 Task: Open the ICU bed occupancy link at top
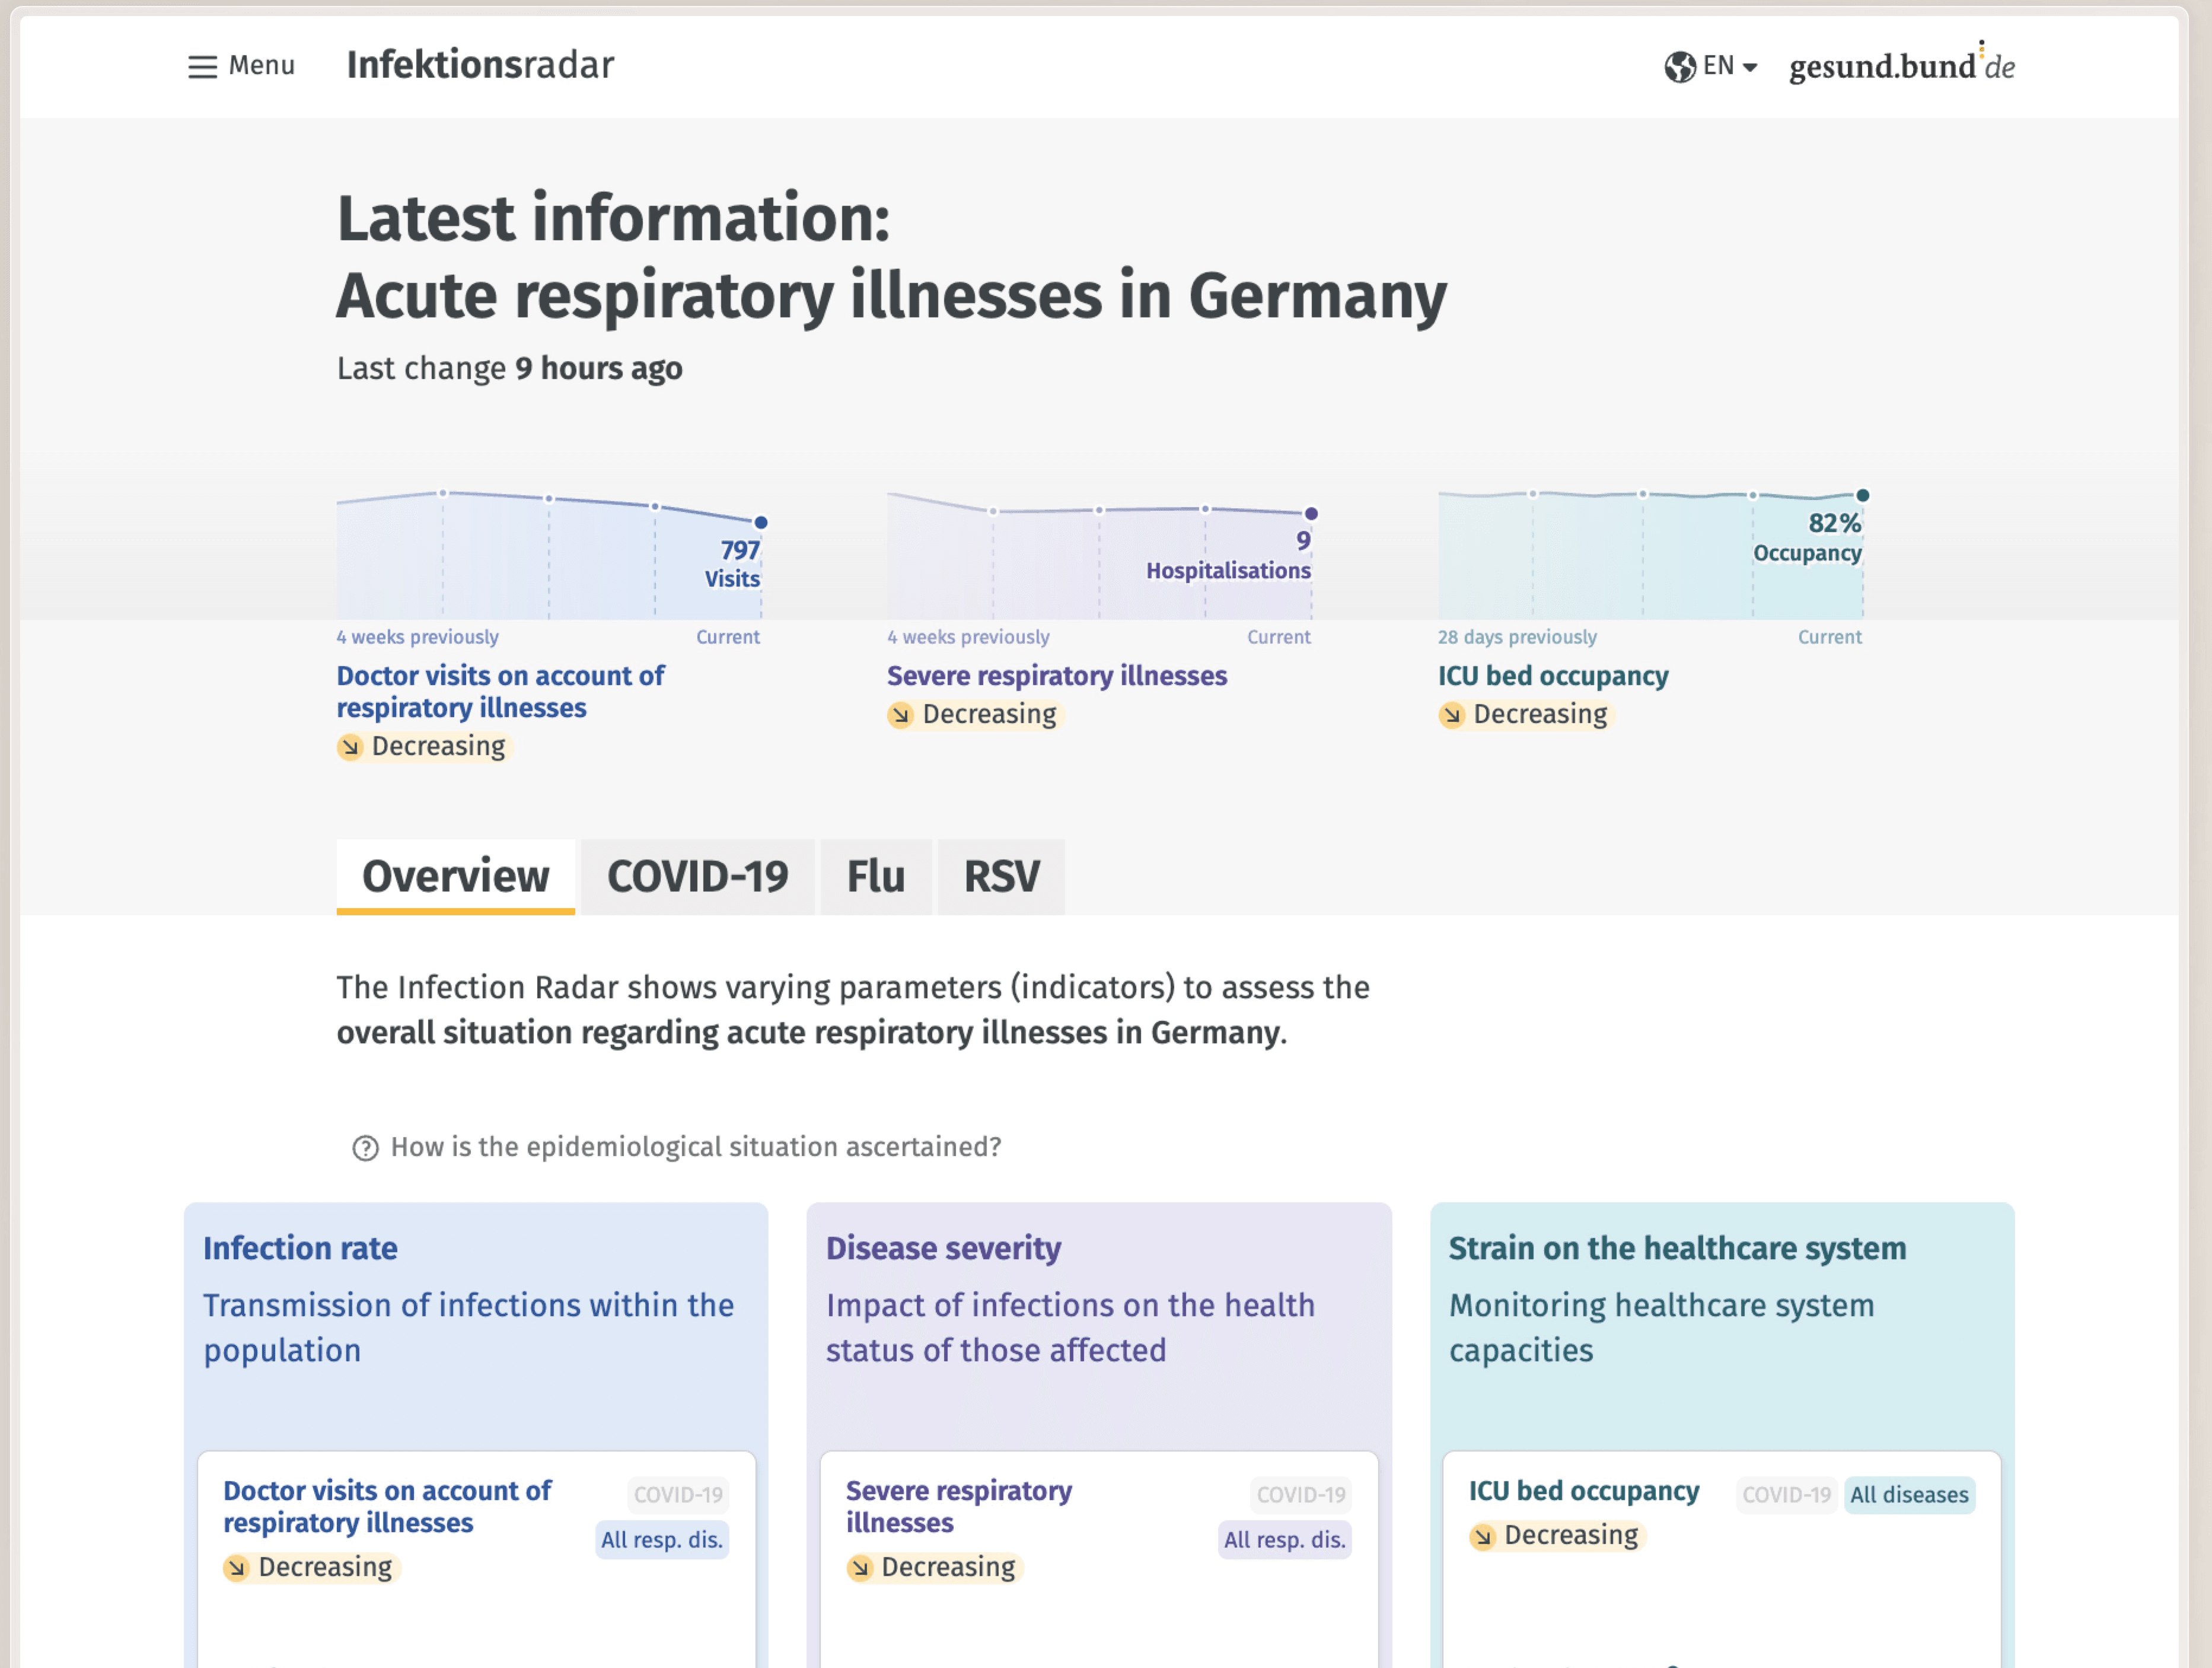point(1552,676)
